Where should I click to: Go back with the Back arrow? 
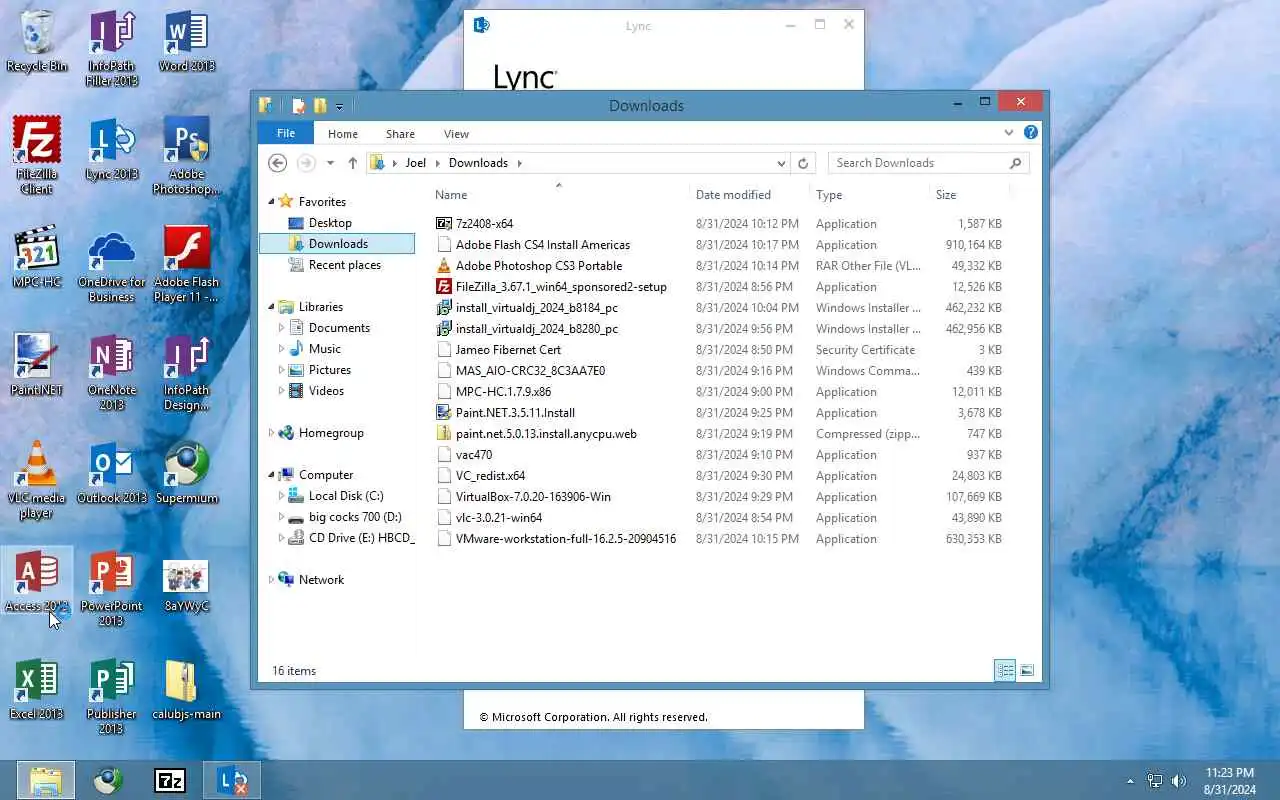278,163
